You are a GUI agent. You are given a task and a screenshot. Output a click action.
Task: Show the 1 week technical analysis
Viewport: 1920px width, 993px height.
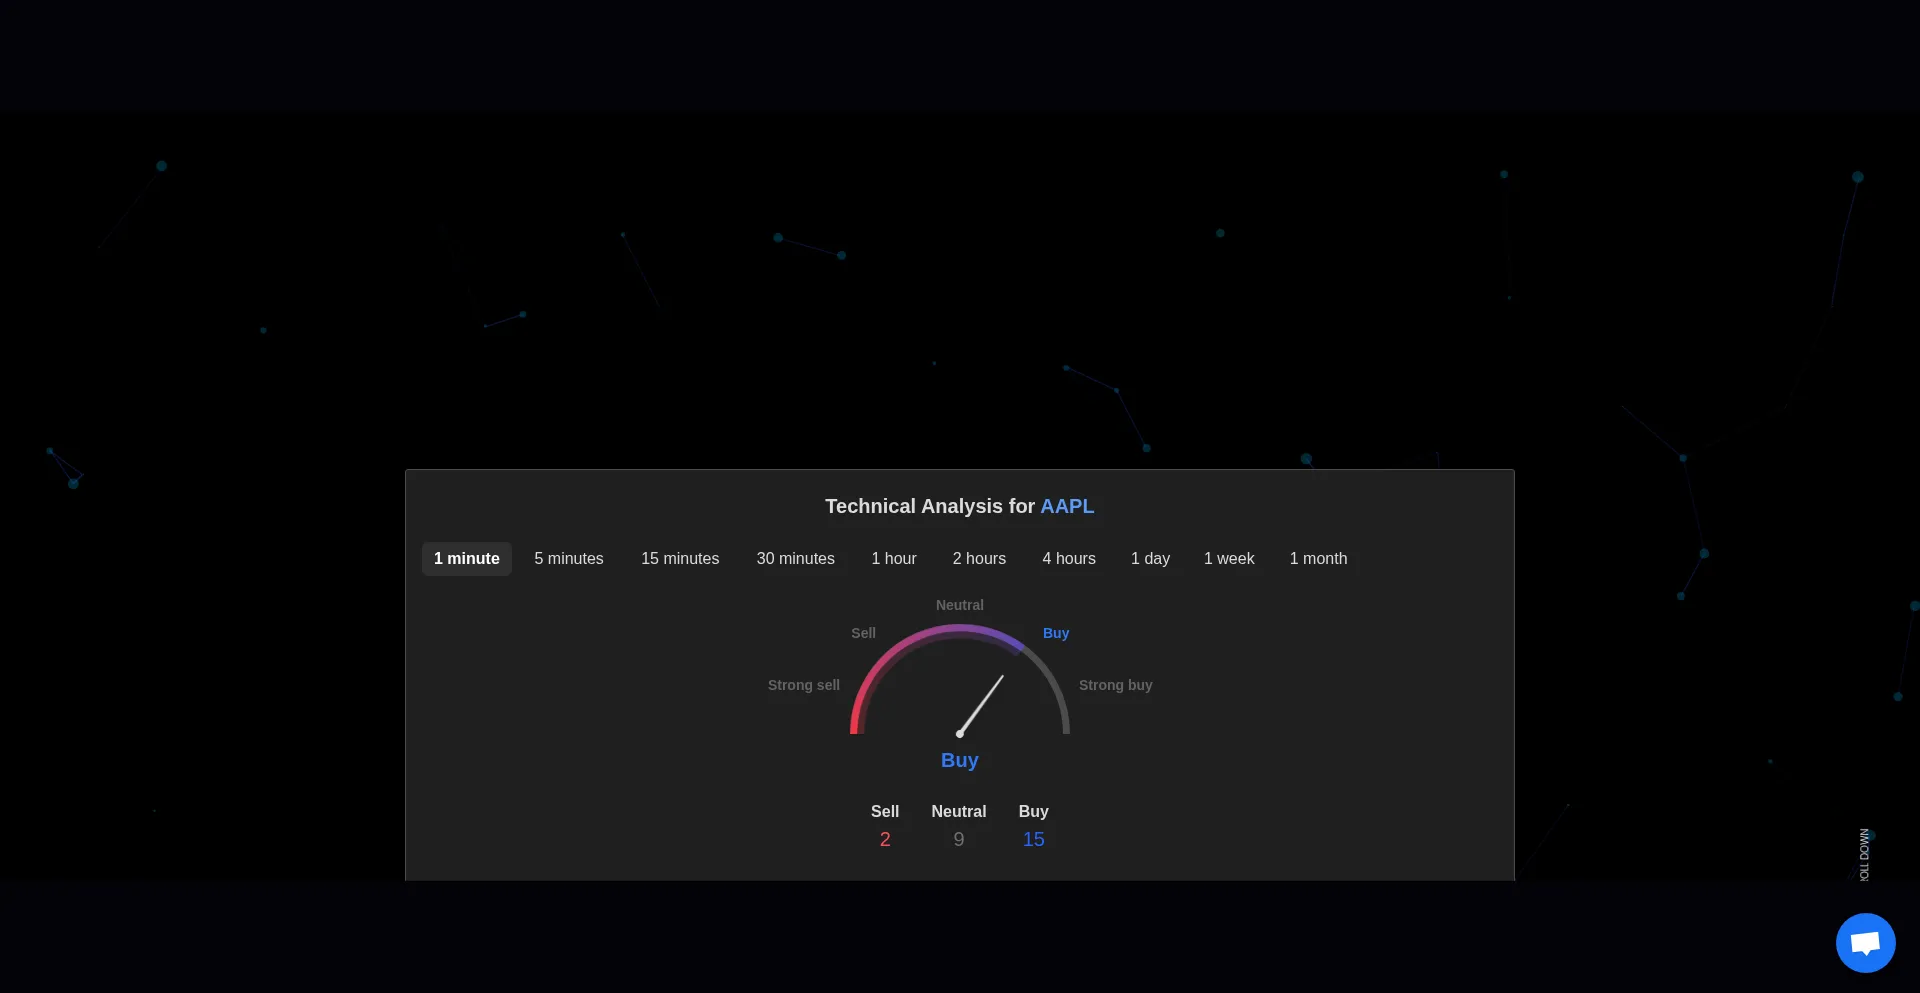pos(1228,559)
